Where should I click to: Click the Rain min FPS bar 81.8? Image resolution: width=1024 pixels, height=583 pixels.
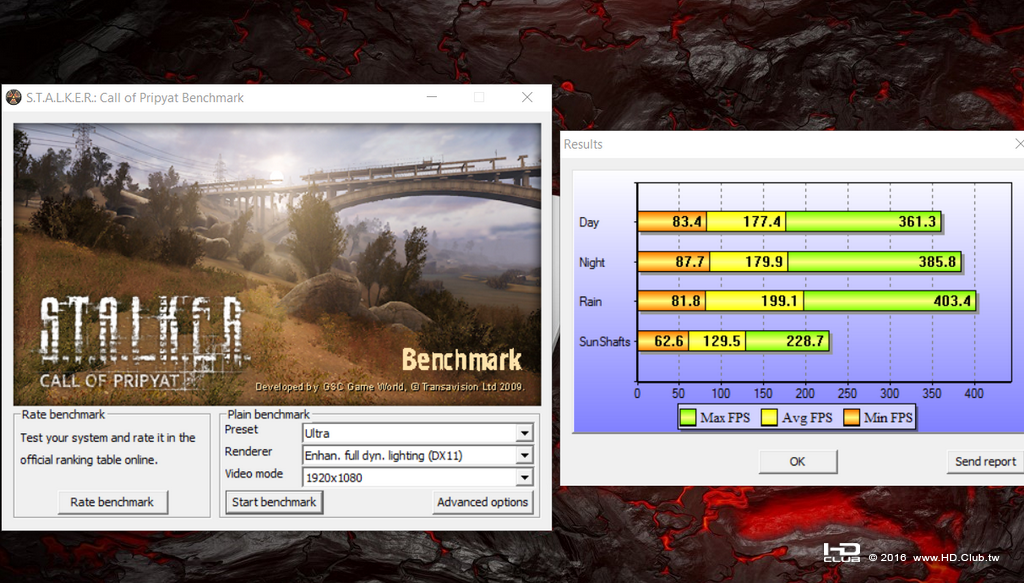671,301
